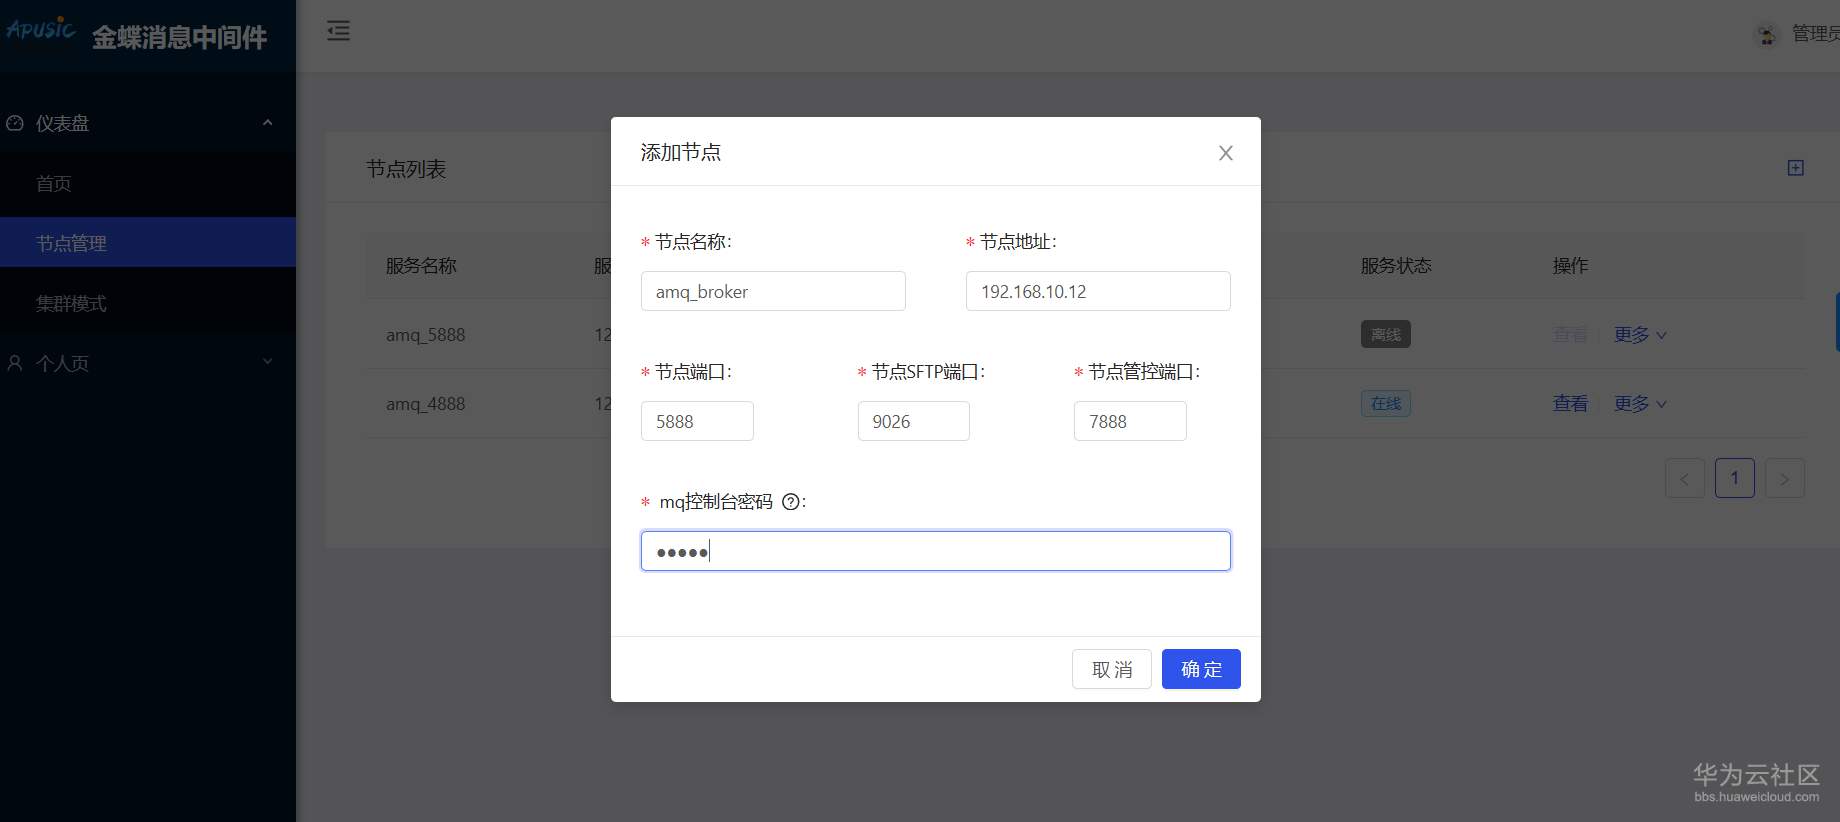The image size is (1840, 822).
Task: Collapse the sidebar menu fold icon
Action: [x=339, y=31]
